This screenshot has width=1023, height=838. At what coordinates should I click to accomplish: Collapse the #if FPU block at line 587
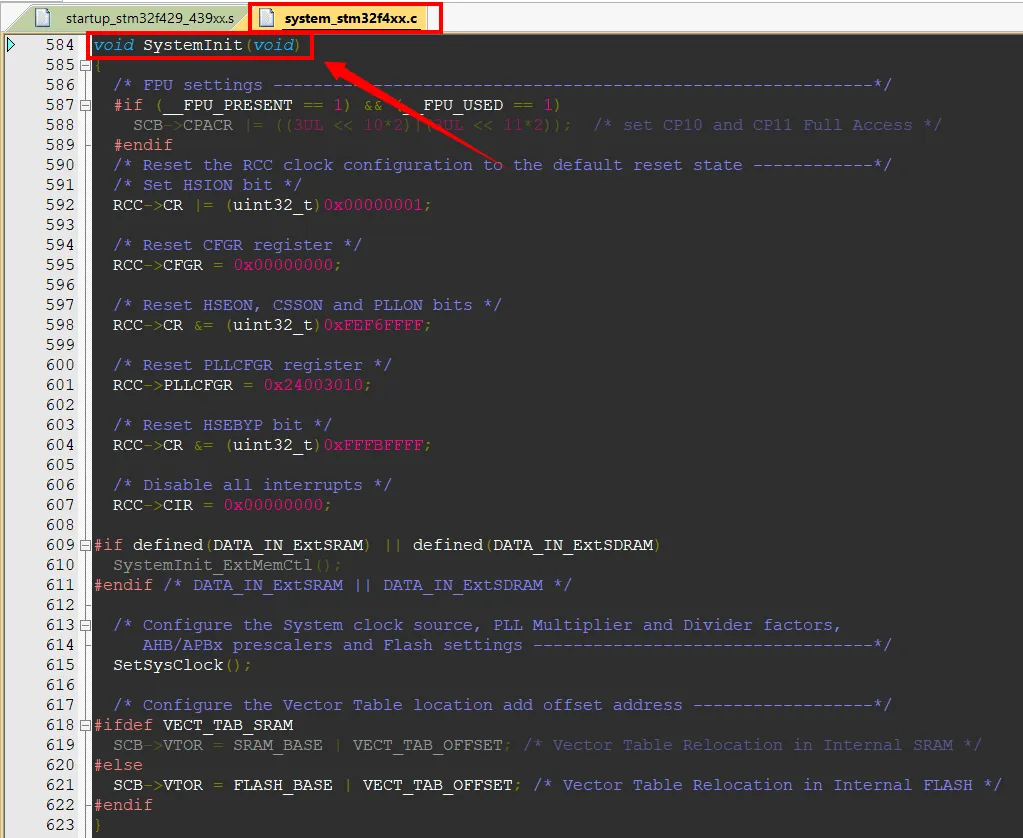point(85,105)
